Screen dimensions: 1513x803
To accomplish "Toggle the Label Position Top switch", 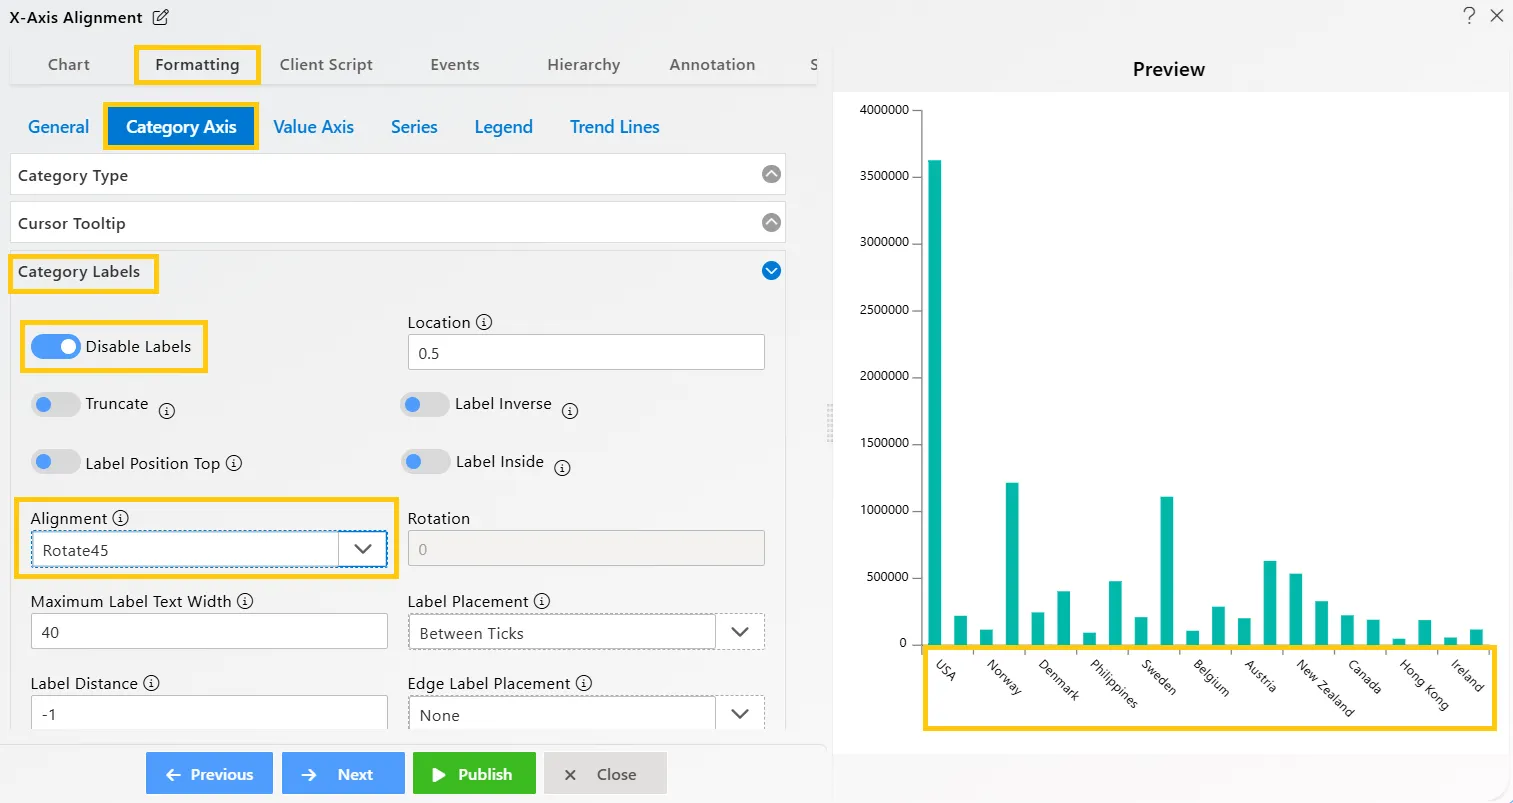I will tap(56, 462).
